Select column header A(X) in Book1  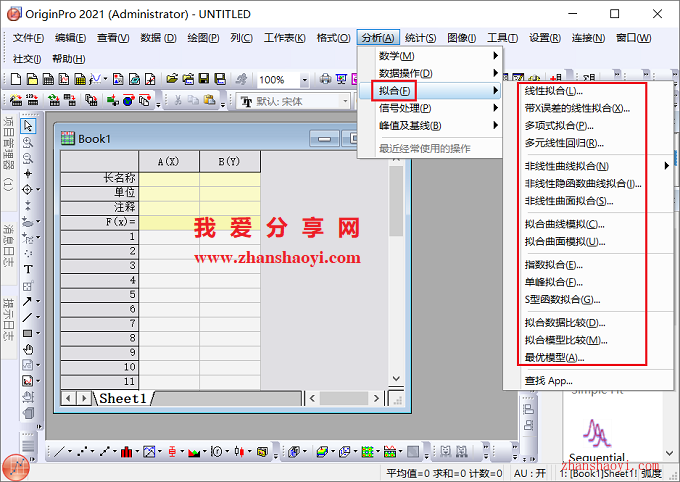pyautogui.click(x=169, y=161)
